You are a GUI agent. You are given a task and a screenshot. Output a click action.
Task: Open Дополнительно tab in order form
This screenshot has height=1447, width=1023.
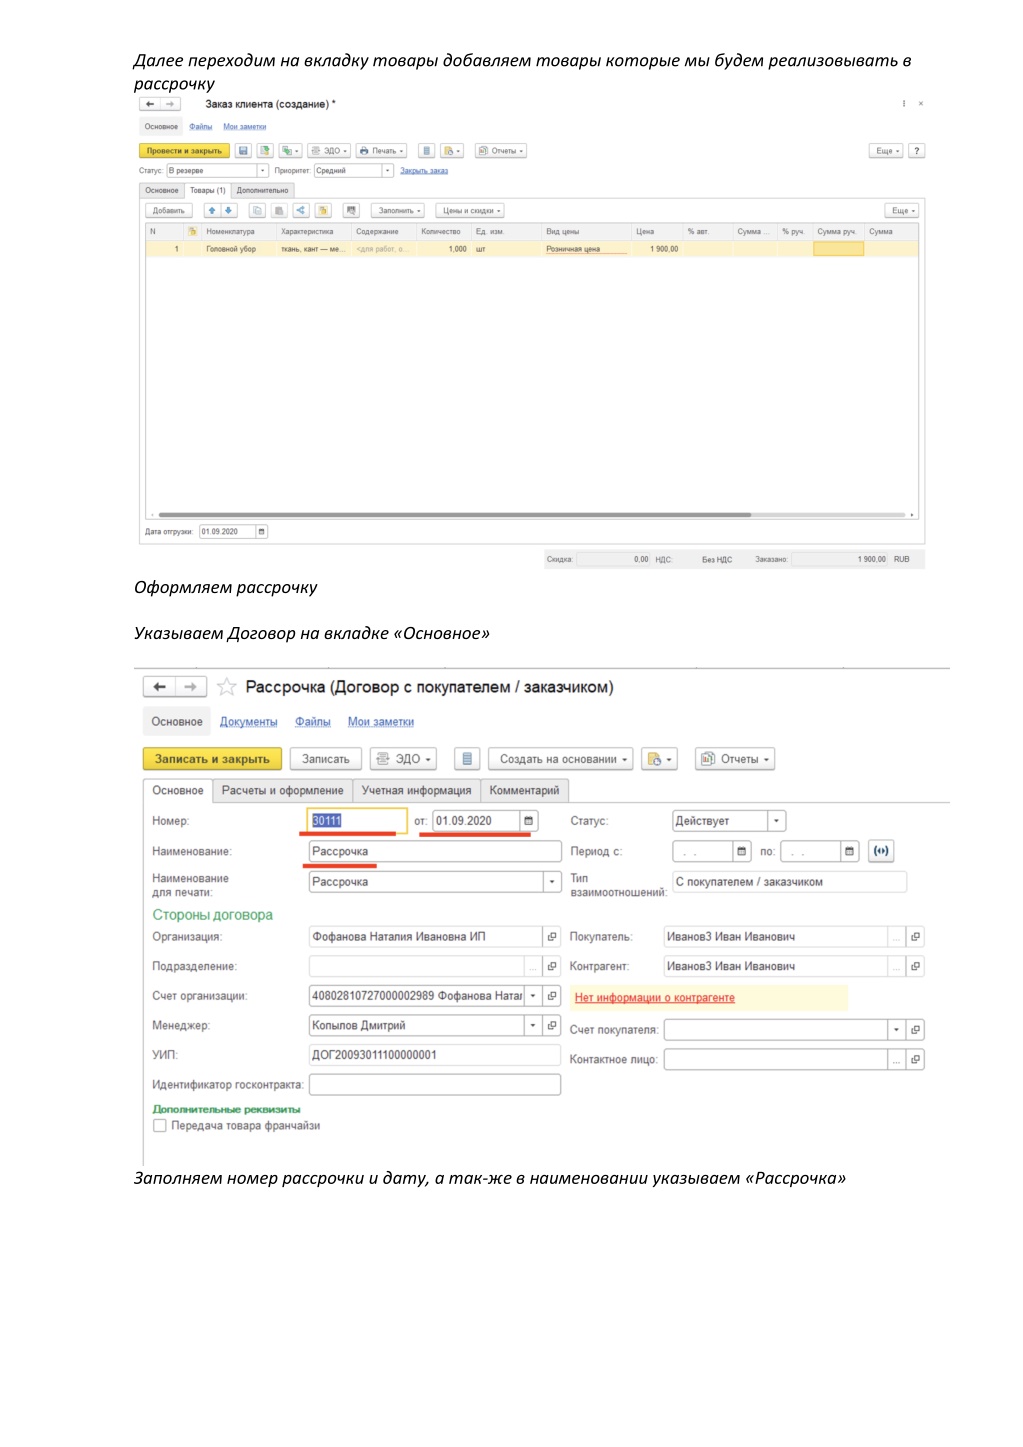262,190
